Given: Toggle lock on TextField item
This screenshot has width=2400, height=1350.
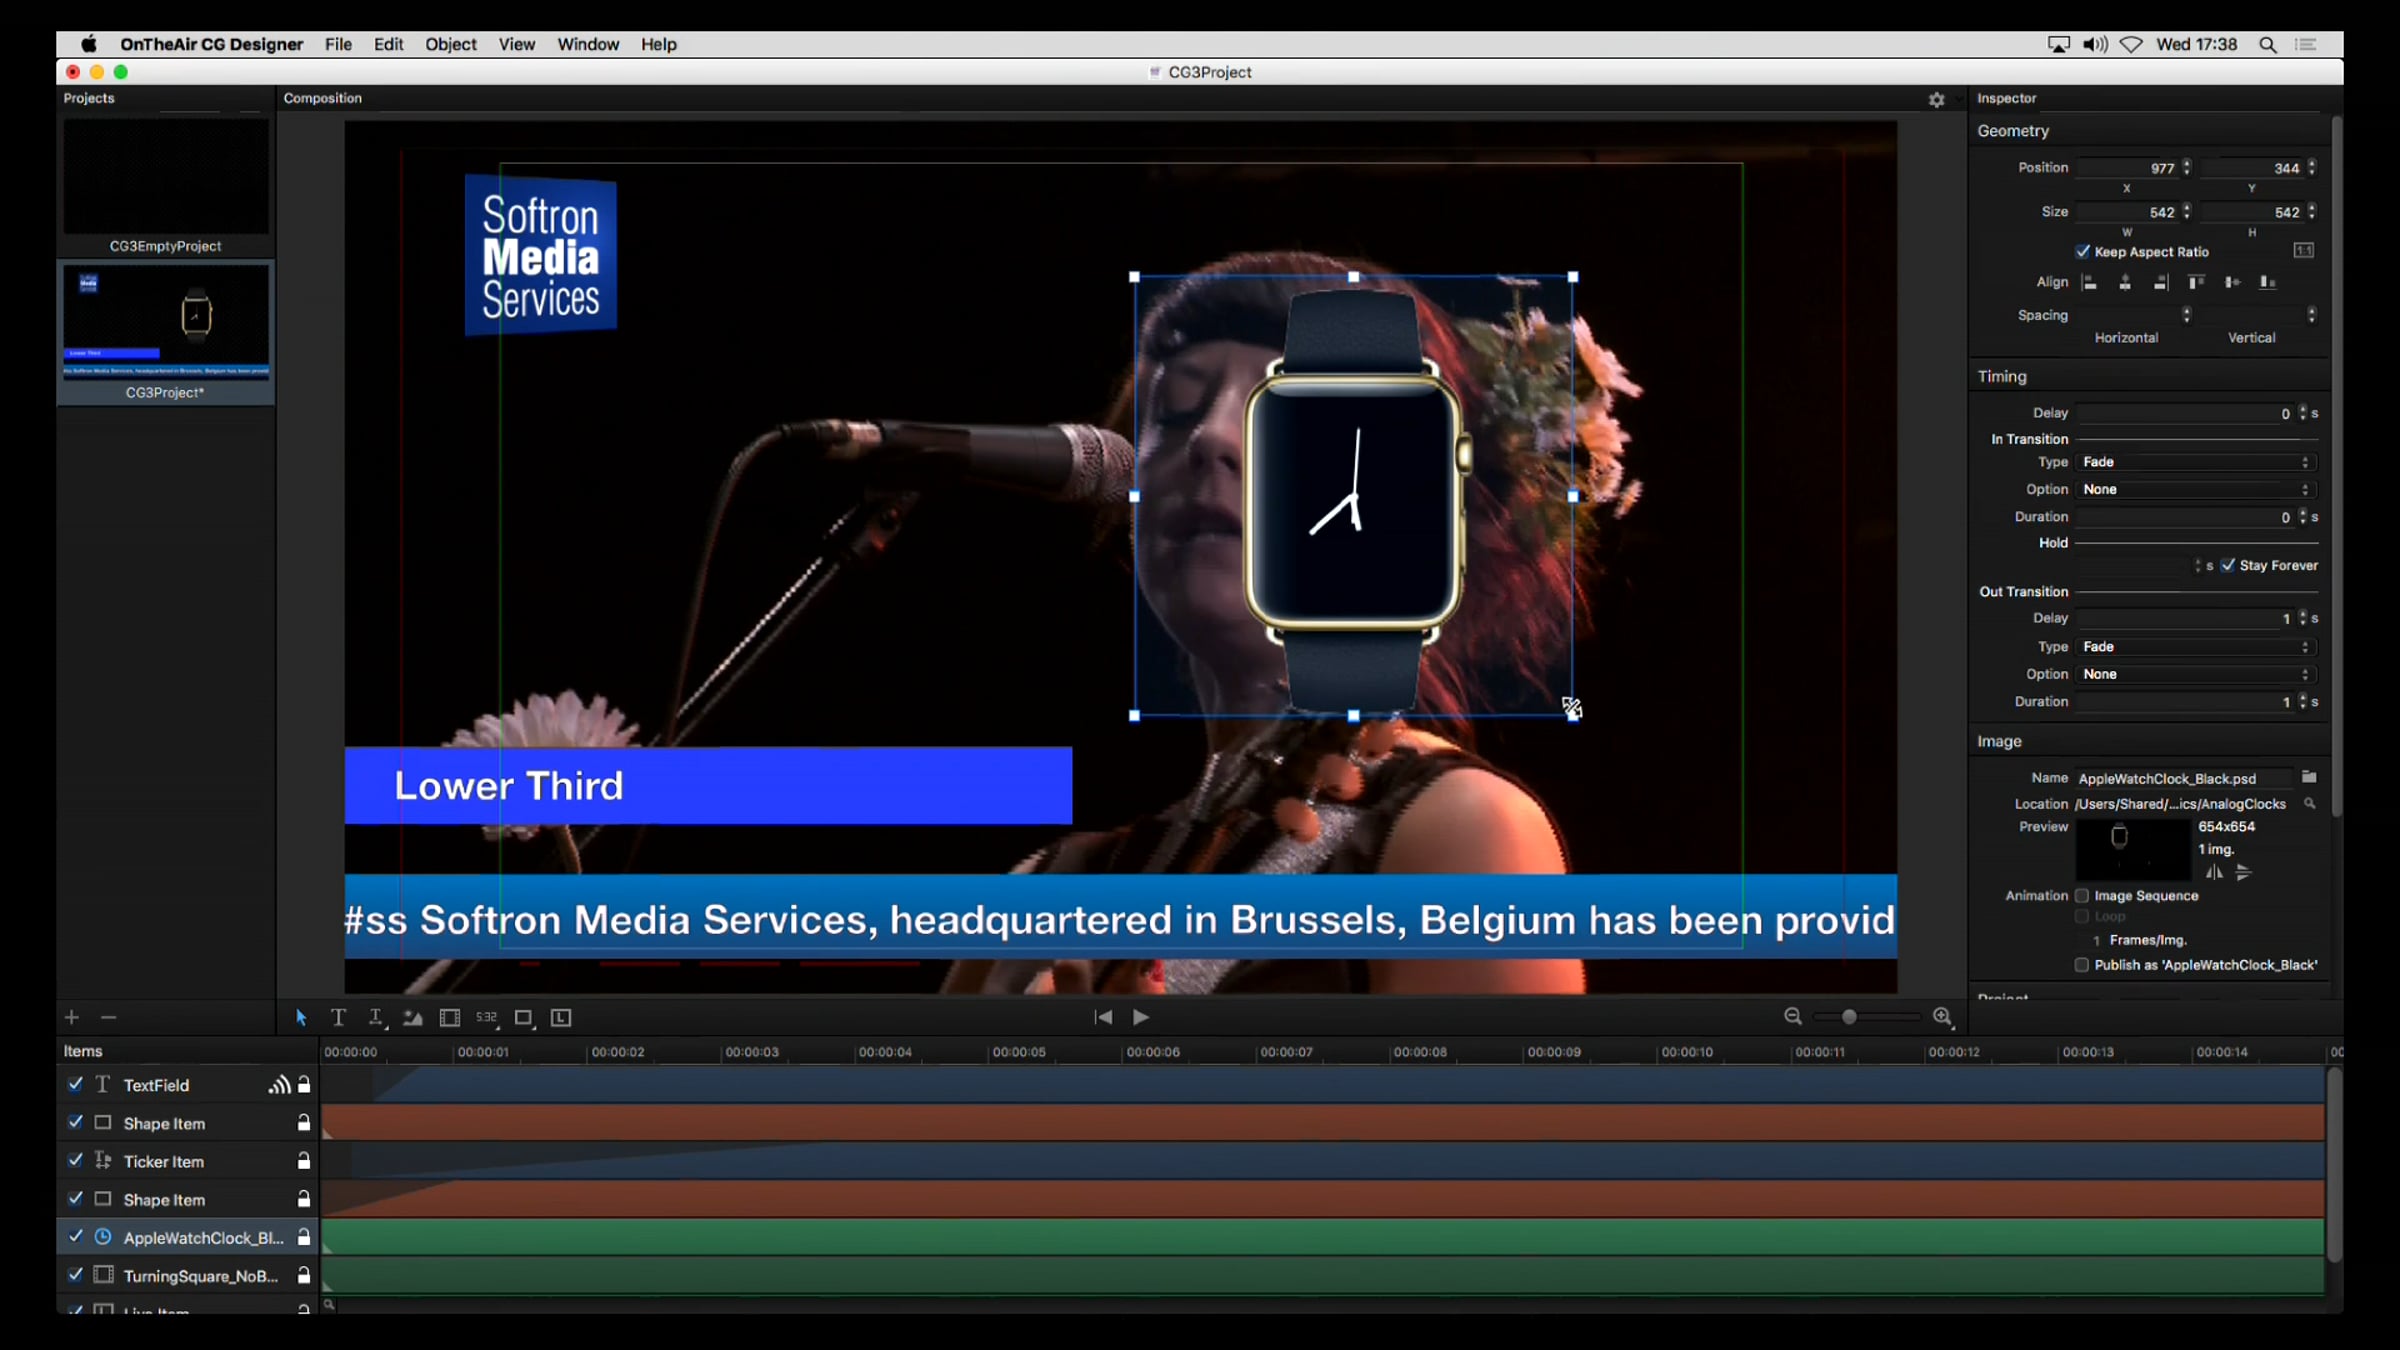Looking at the screenshot, I should (x=304, y=1085).
